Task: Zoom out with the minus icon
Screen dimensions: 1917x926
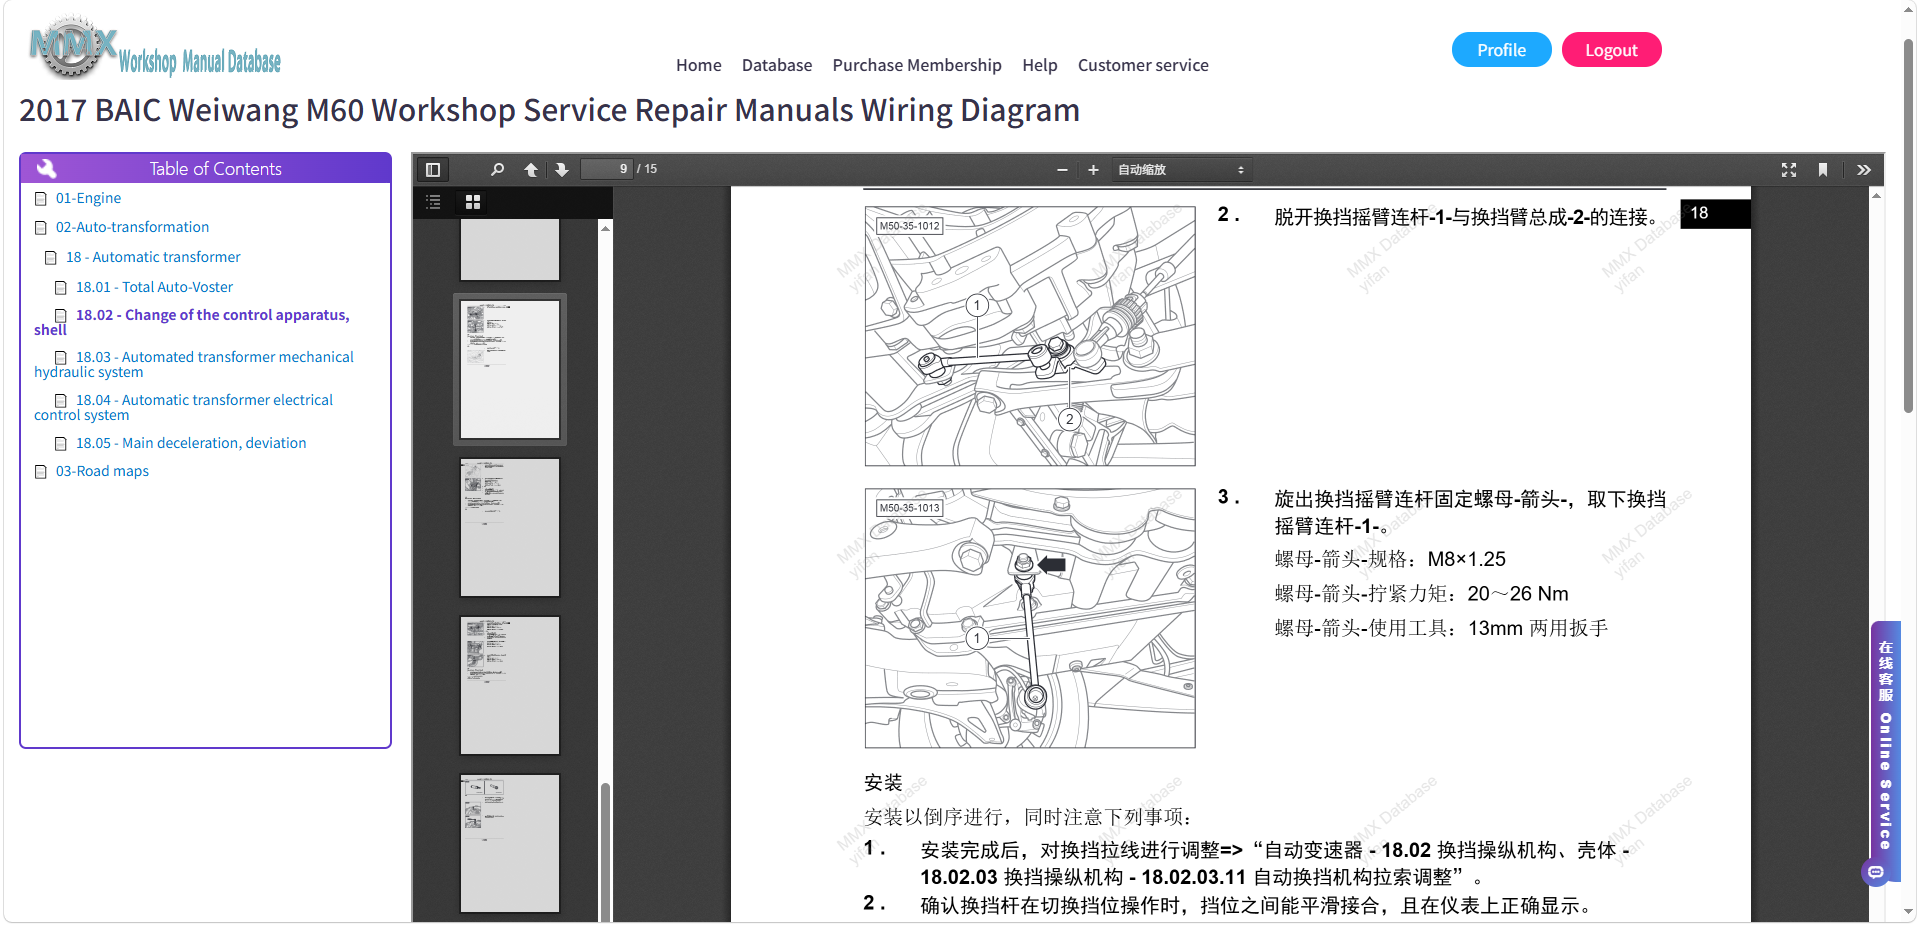Action: point(1062,170)
